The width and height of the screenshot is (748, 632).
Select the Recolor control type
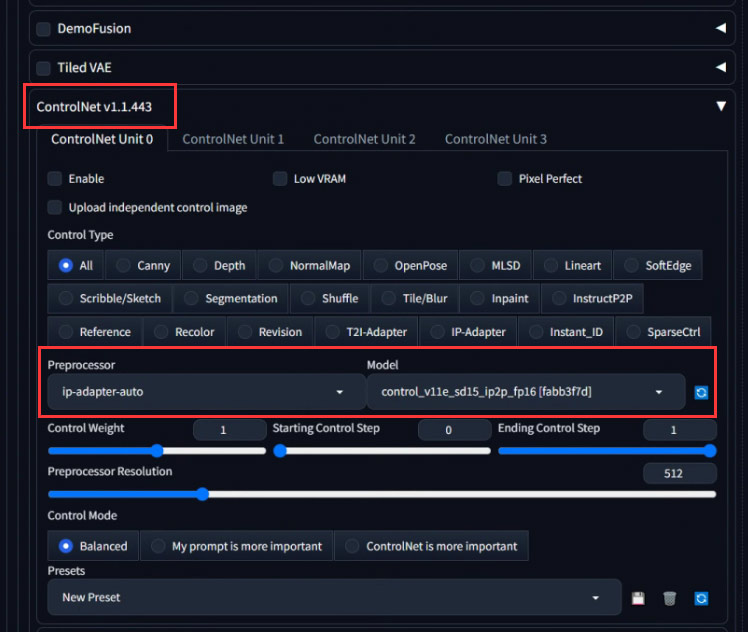click(185, 332)
